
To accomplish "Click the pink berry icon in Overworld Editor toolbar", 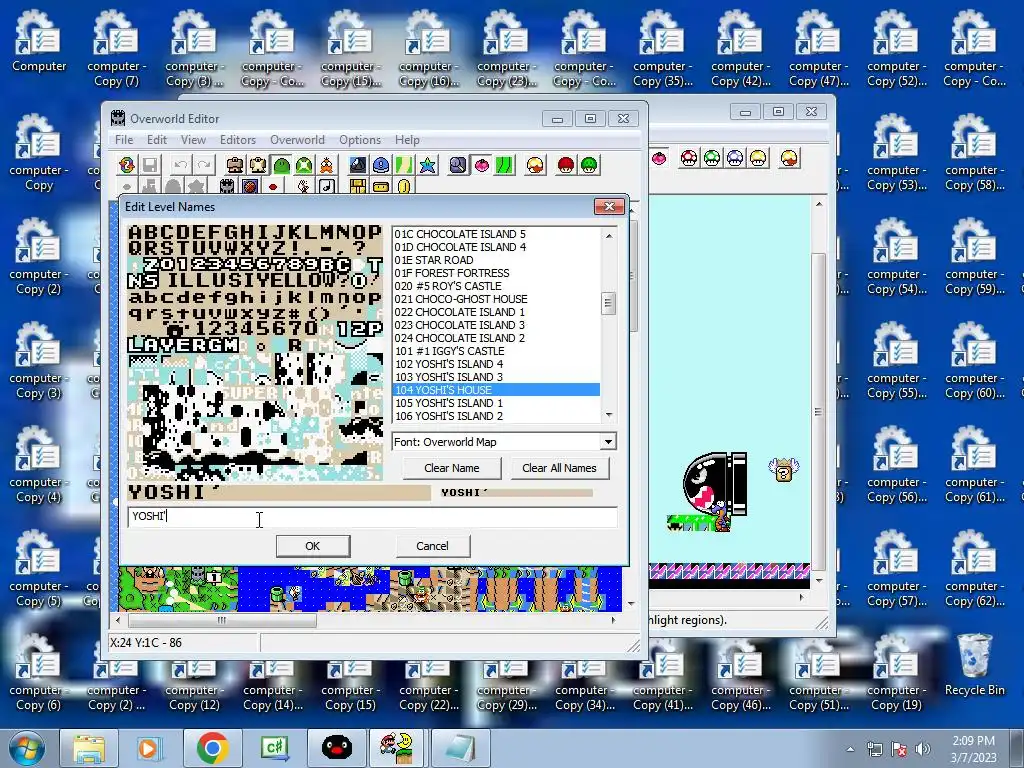I will tap(481, 165).
